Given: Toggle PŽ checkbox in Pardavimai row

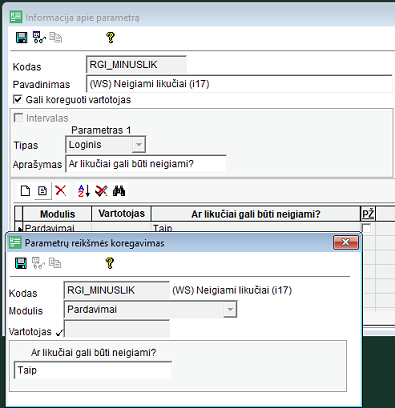Looking at the screenshot, I should click(x=367, y=228).
